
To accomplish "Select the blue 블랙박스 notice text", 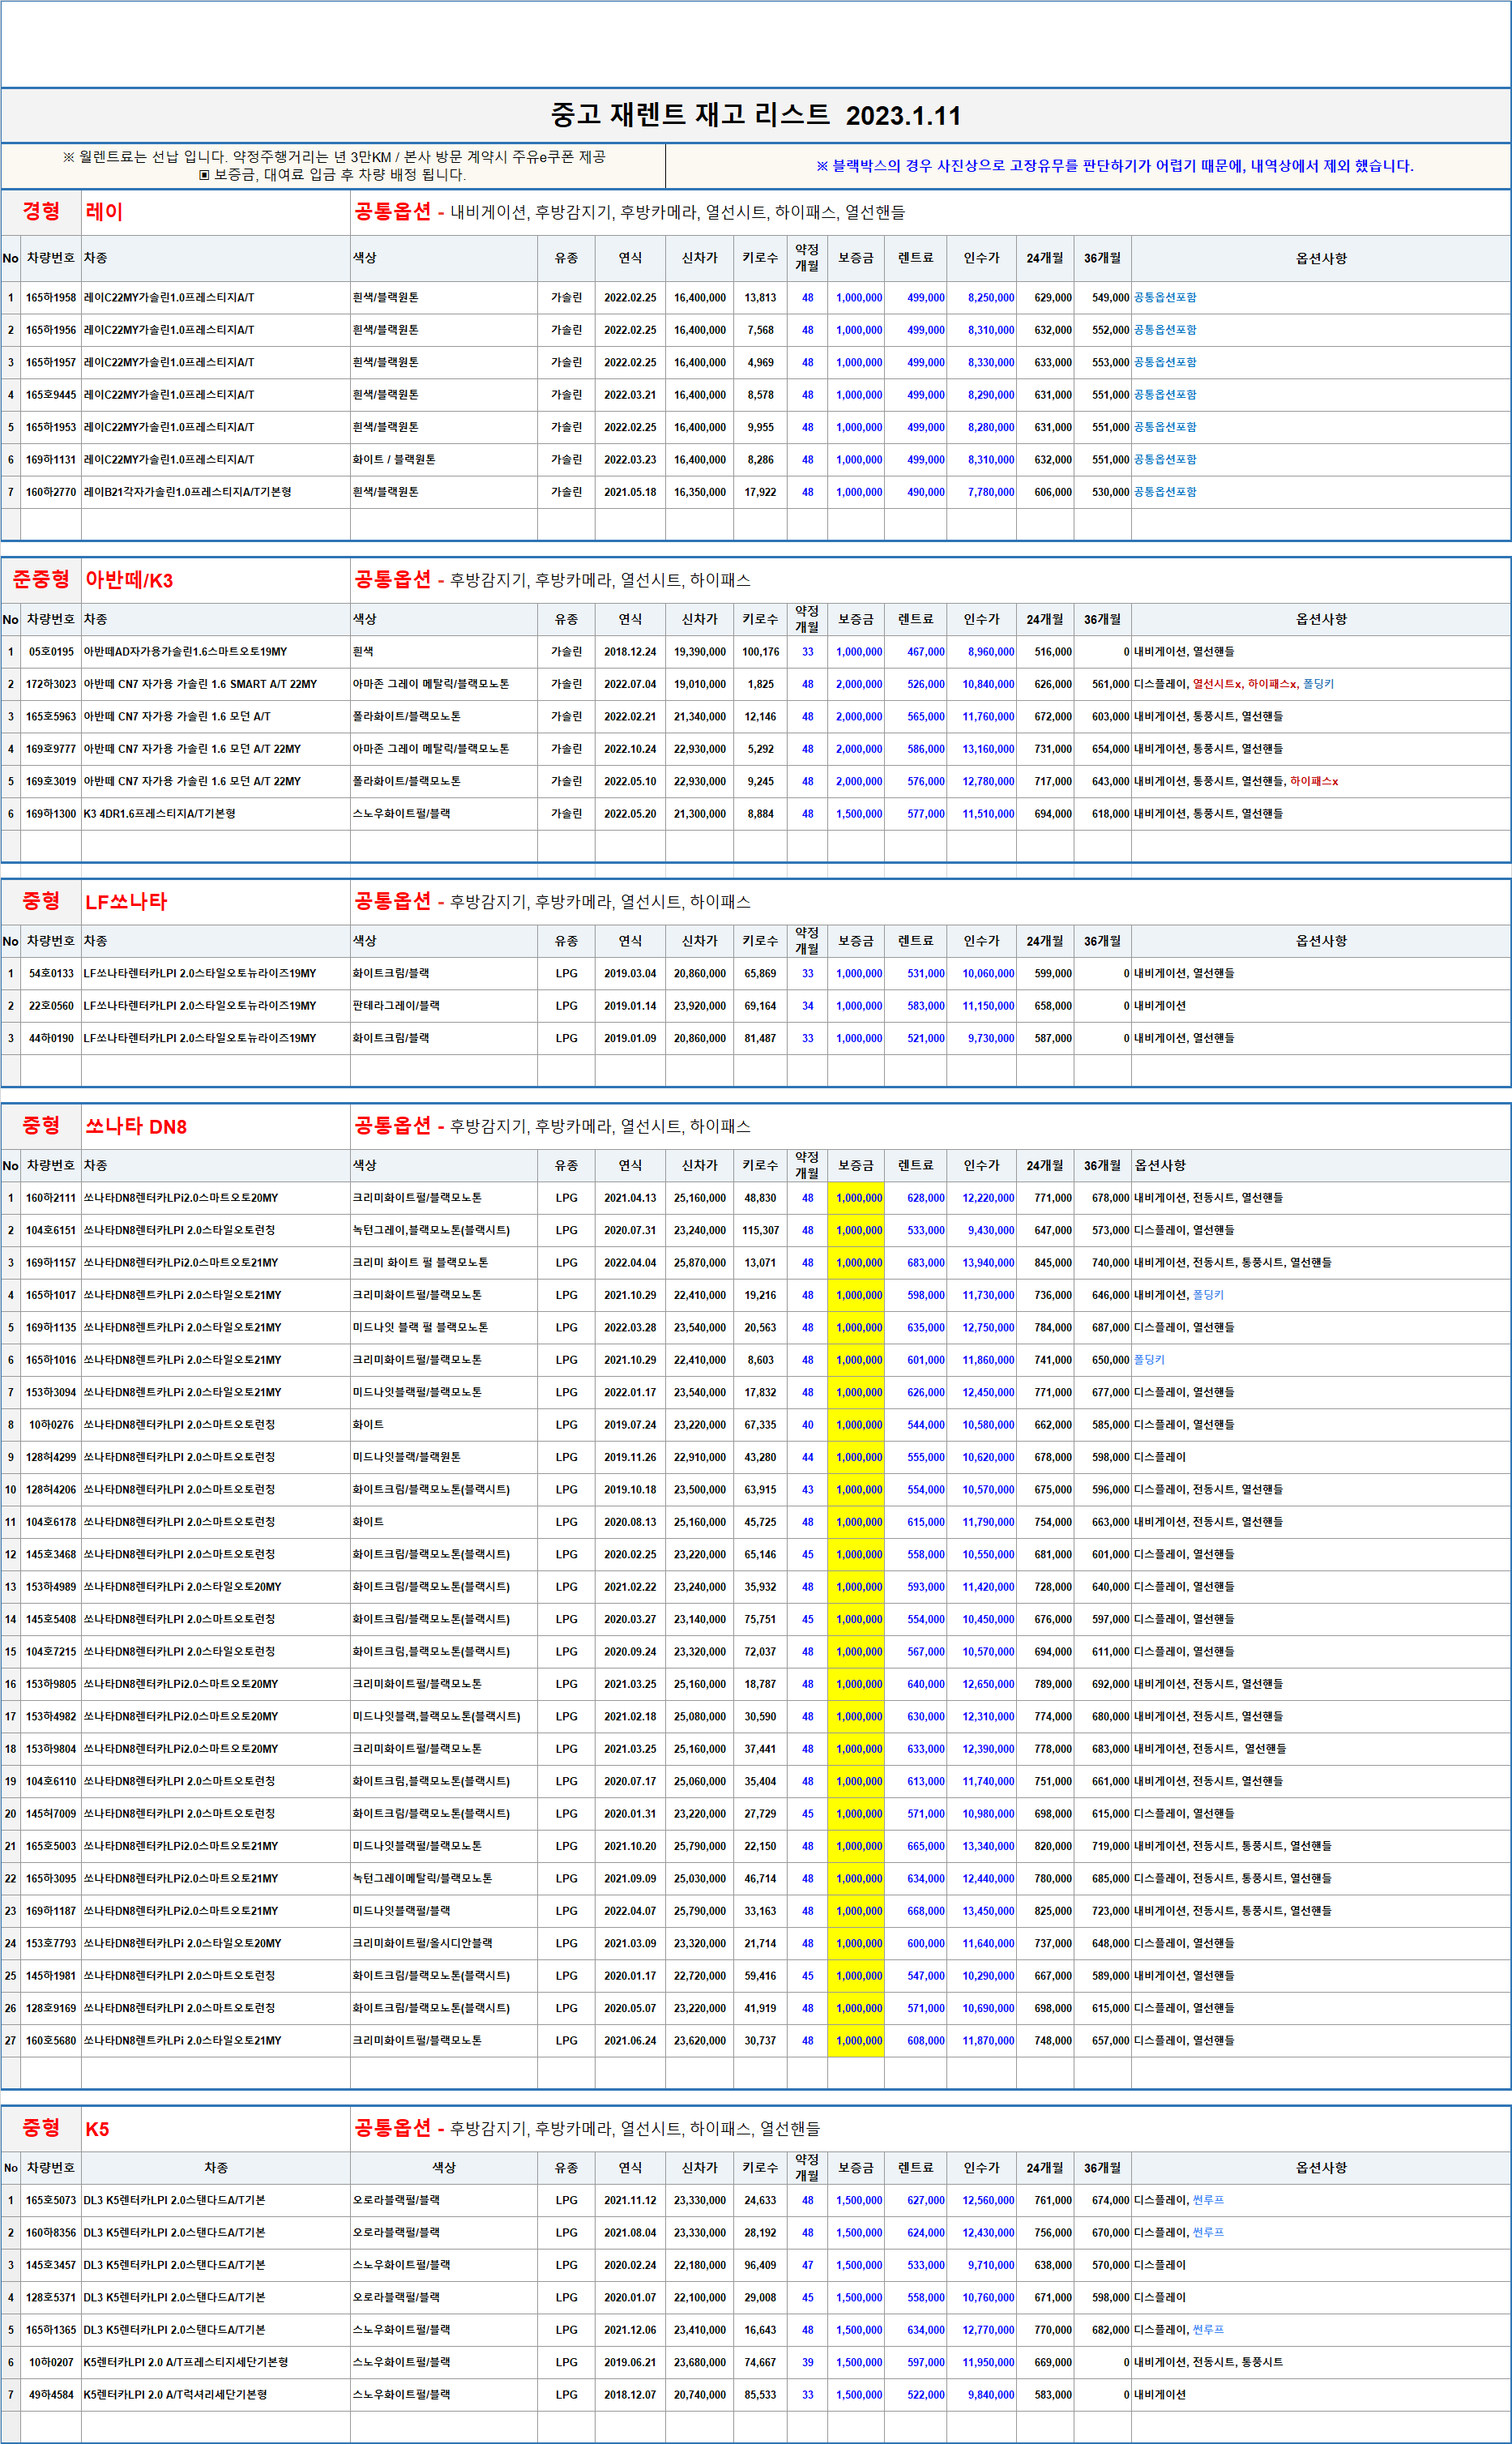I will (x=1115, y=166).
